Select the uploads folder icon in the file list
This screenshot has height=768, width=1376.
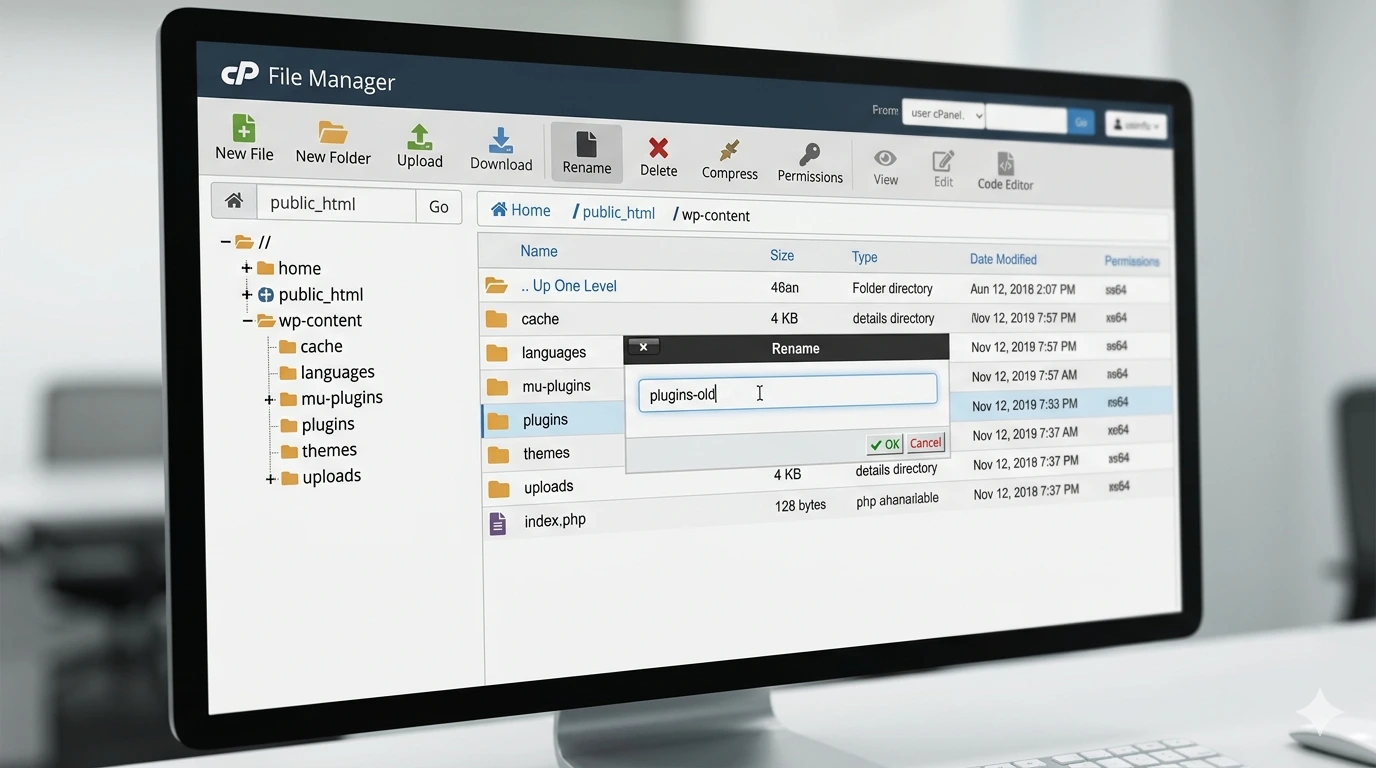499,489
